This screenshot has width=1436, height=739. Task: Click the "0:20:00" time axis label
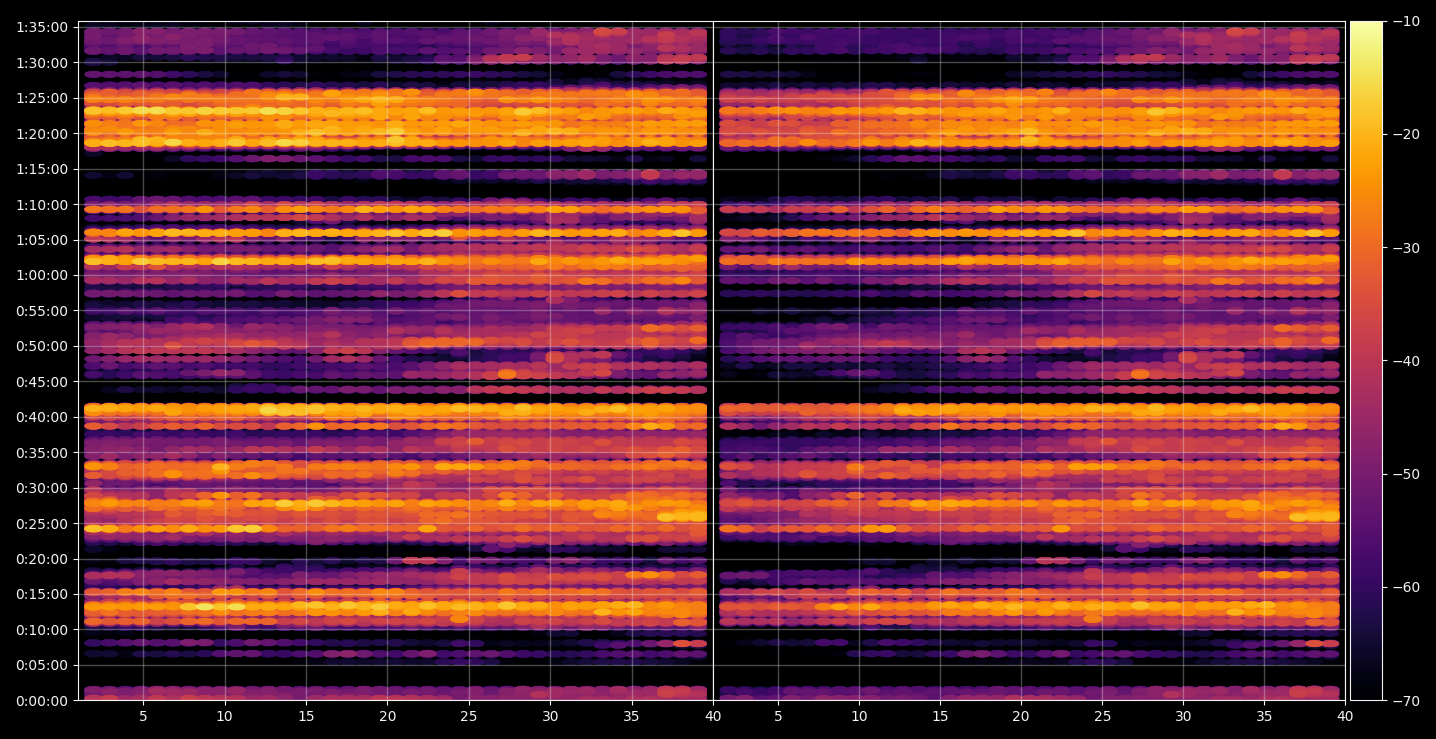point(43,559)
